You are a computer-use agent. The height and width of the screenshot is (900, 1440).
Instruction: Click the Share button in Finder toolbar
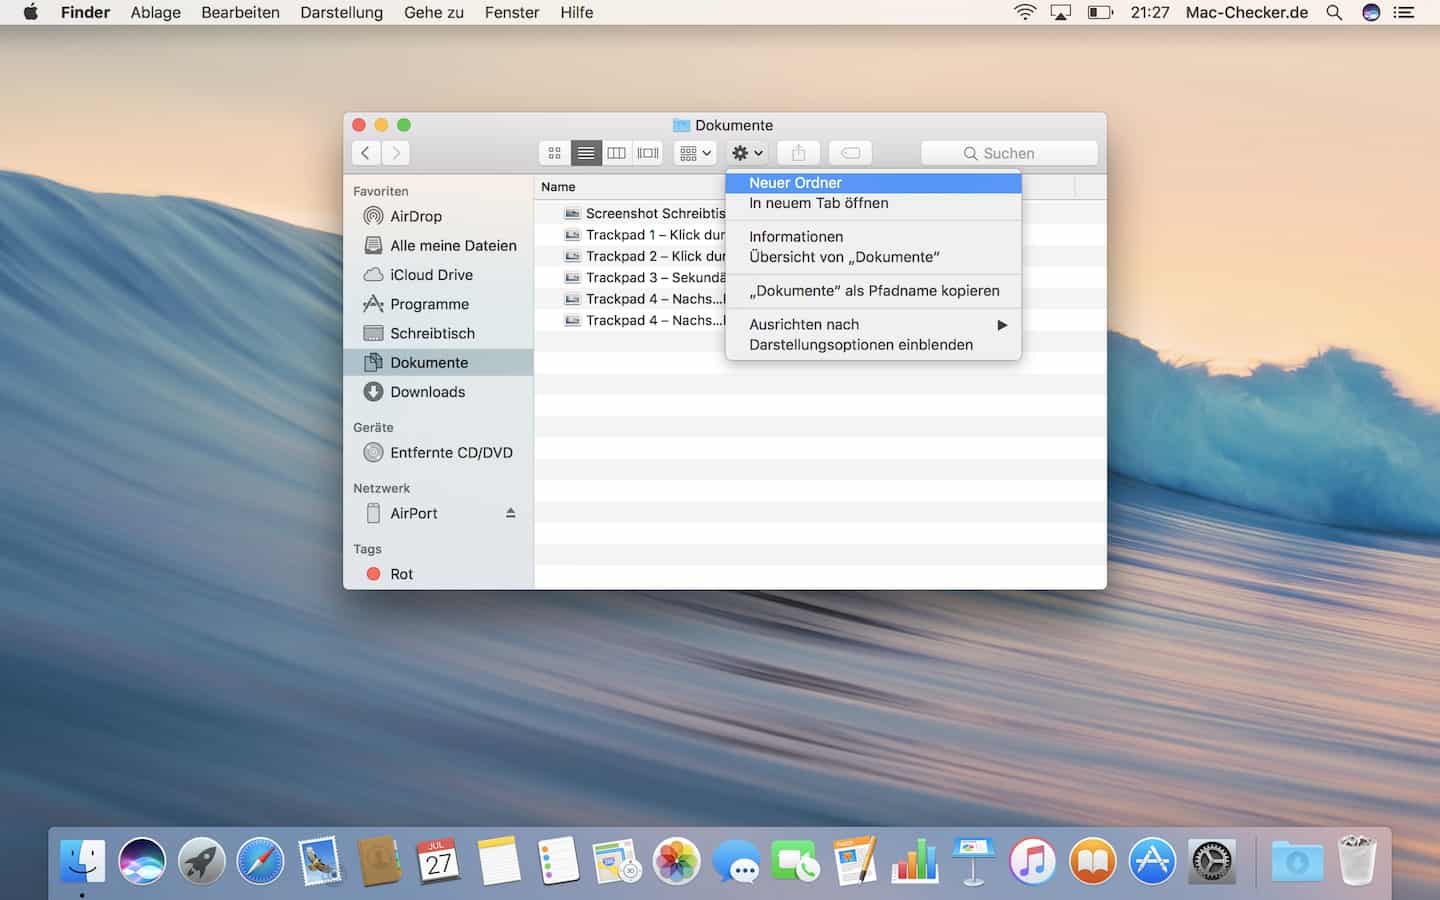coord(798,153)
